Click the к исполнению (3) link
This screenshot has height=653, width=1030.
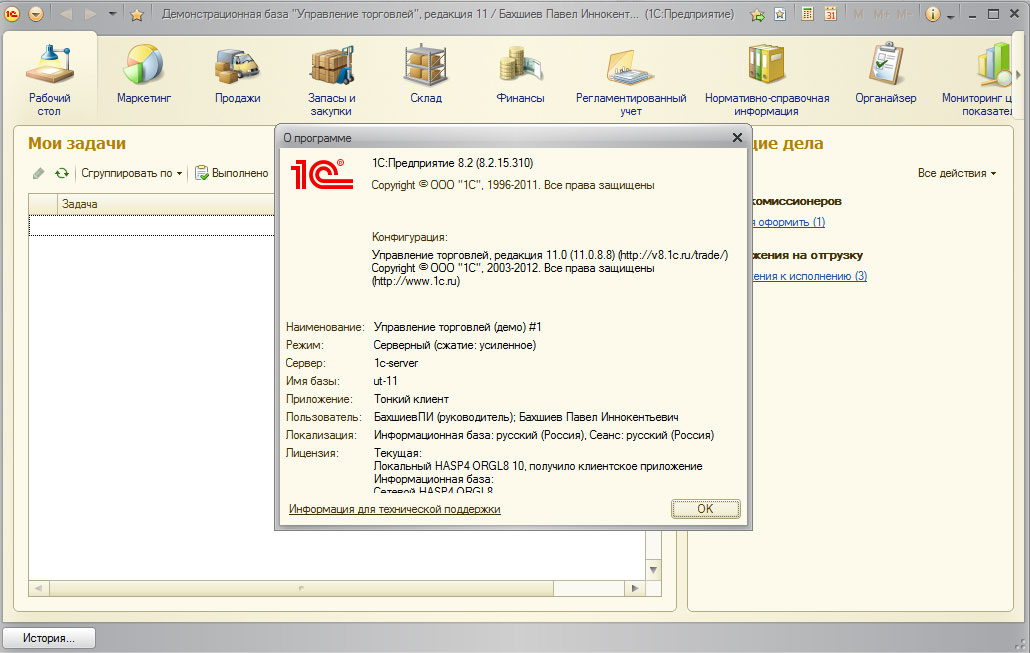(x=809, y=276)
